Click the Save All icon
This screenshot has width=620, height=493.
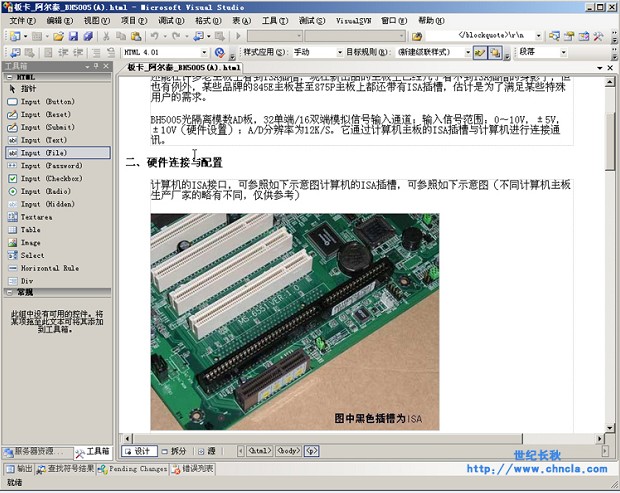coord(88,36)
